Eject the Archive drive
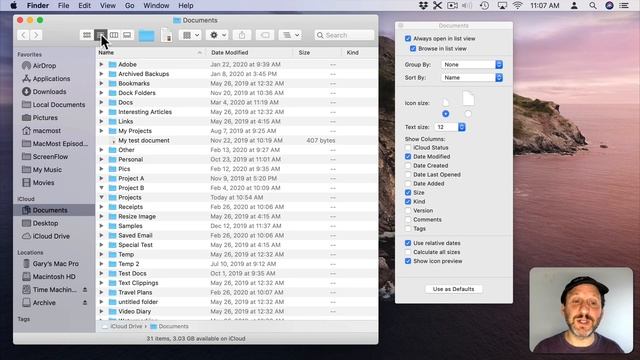Image resolution: width=640 pixels, height=360 pixels. (85, 302)
